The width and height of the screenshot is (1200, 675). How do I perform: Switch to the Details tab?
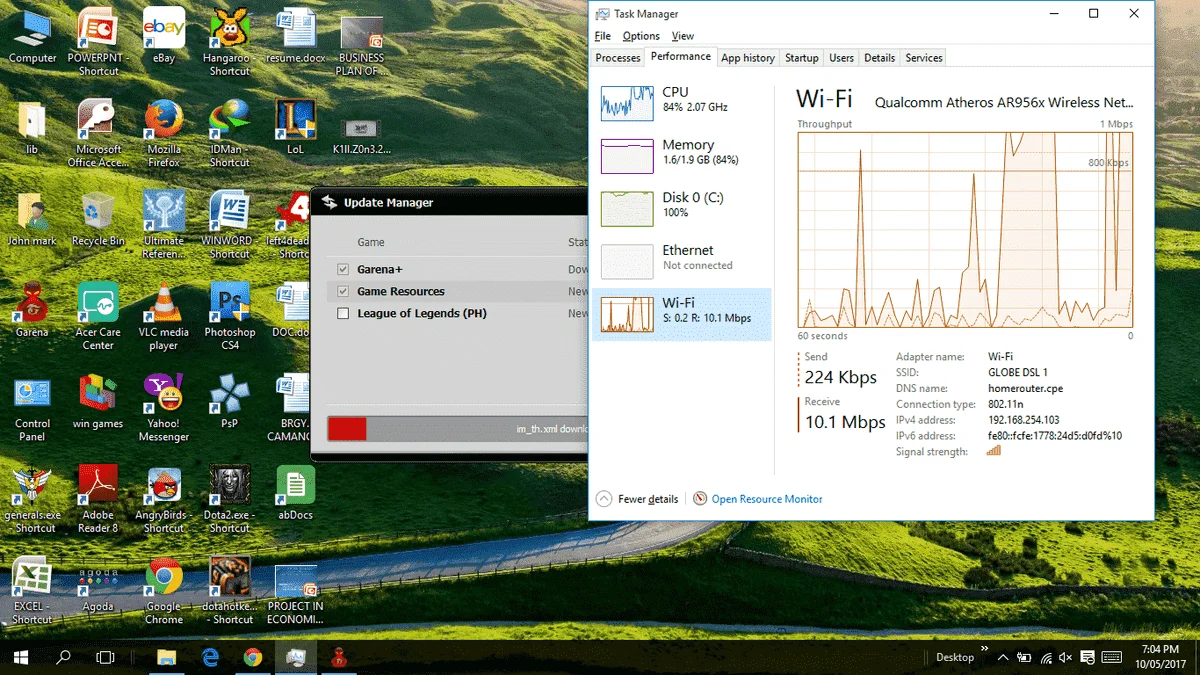(880, 58)
